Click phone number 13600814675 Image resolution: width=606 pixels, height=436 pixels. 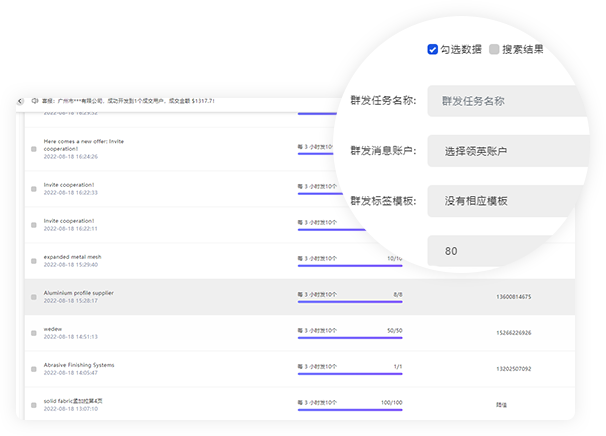pyautogui.click(x=513, y=296)
